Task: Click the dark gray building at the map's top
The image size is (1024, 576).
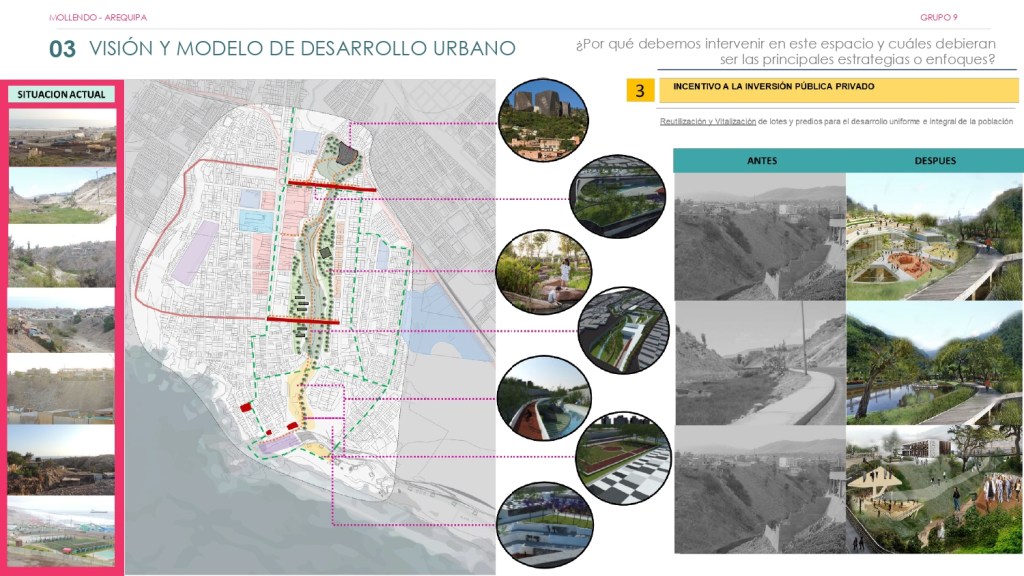Action: [x=347, y=153]
